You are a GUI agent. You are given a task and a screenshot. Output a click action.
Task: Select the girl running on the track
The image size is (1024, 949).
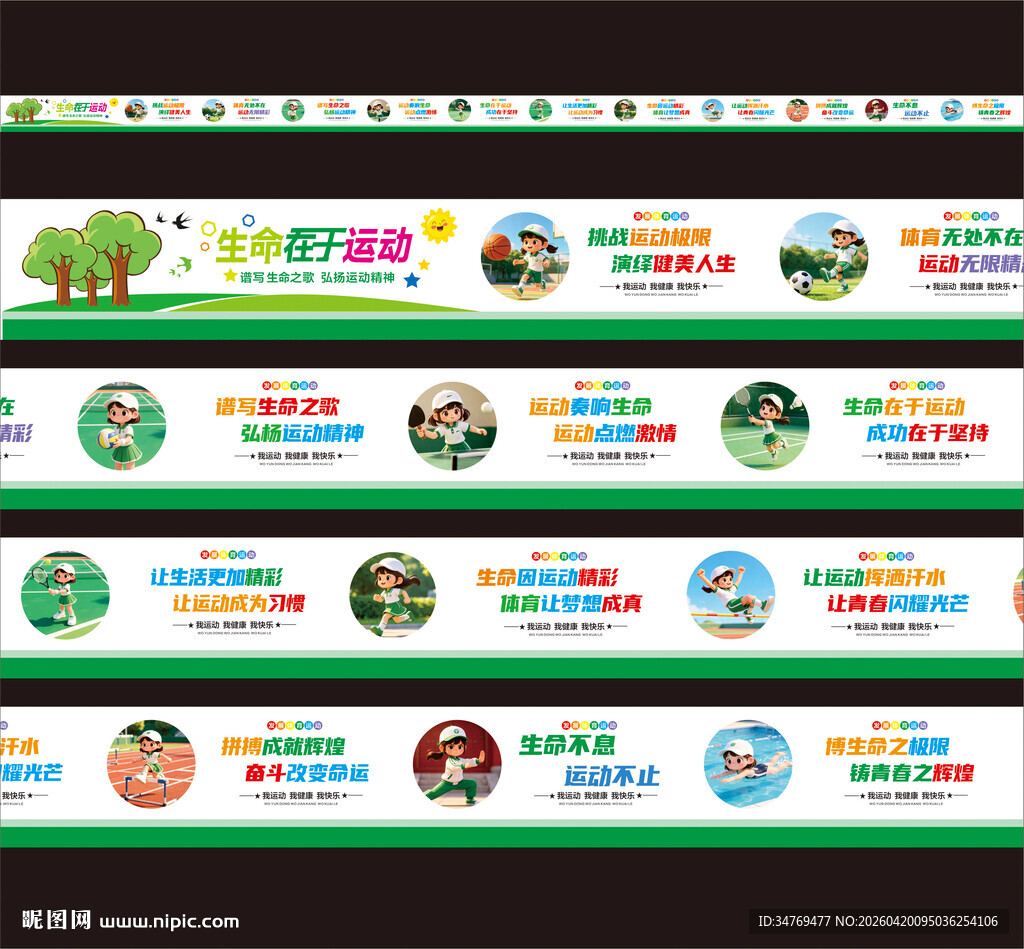[x=390, y=595]
